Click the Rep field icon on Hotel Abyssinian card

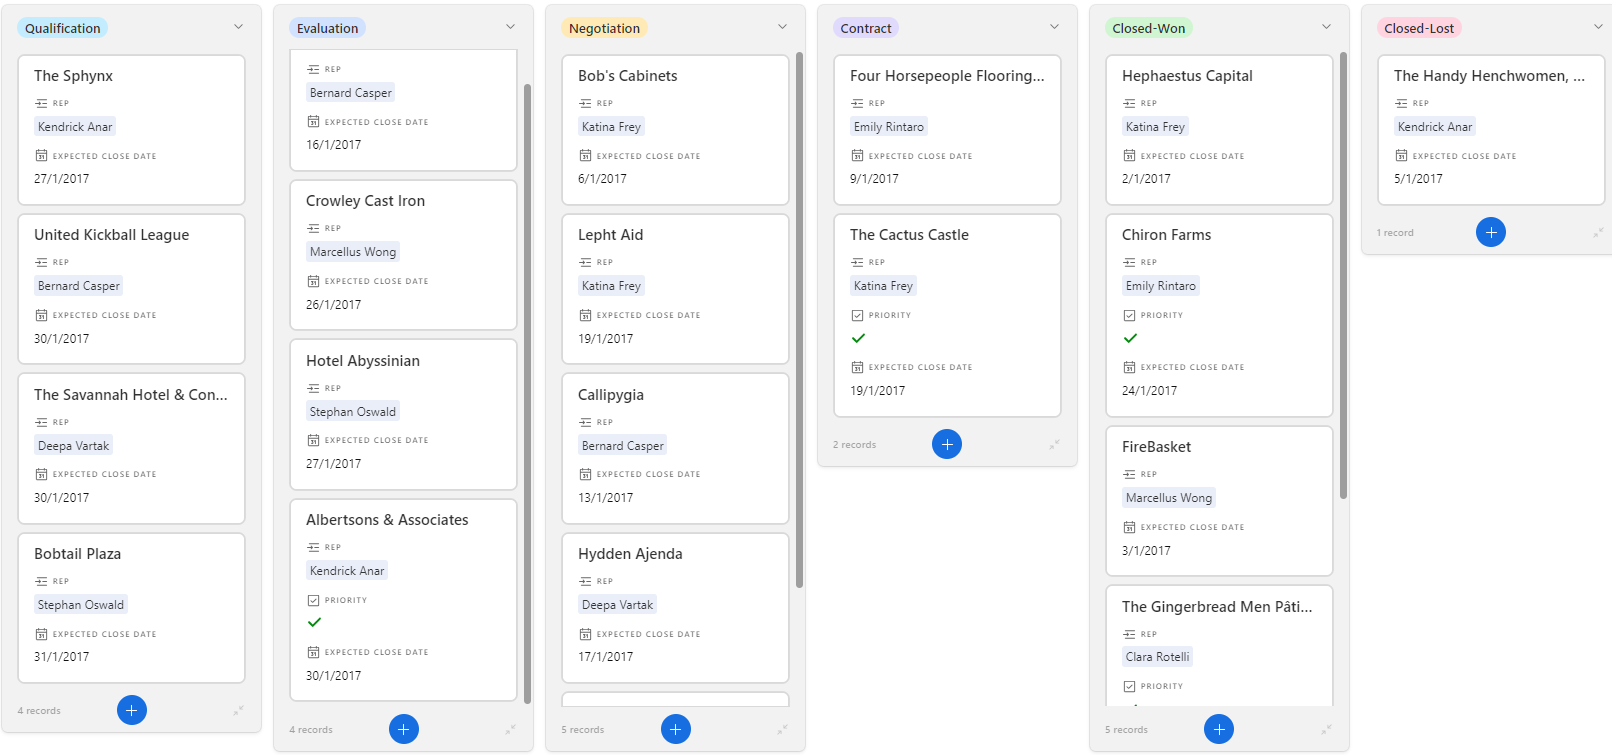pyautogui.click(x=313, y=388)
